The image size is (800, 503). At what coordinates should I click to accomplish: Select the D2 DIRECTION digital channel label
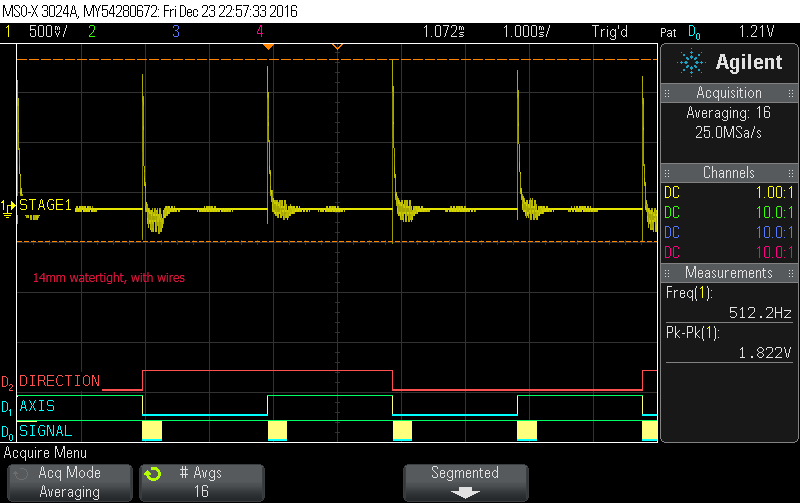pyautogui.click(x=59, y=381)
